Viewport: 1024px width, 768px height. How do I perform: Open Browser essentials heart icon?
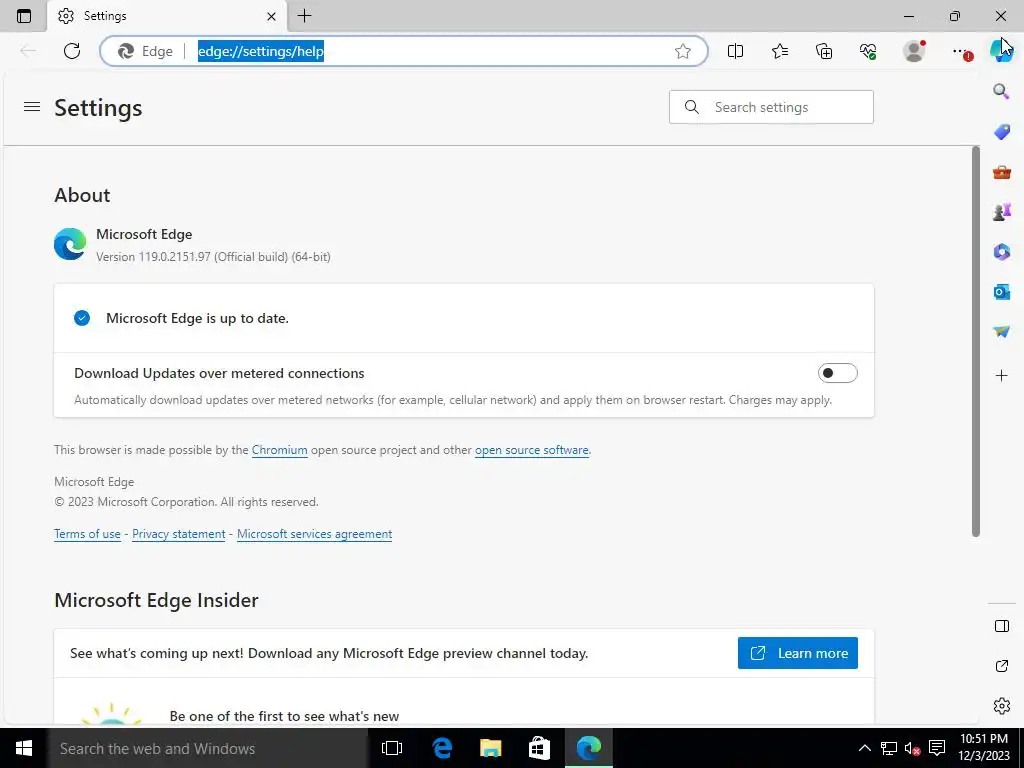868,51
